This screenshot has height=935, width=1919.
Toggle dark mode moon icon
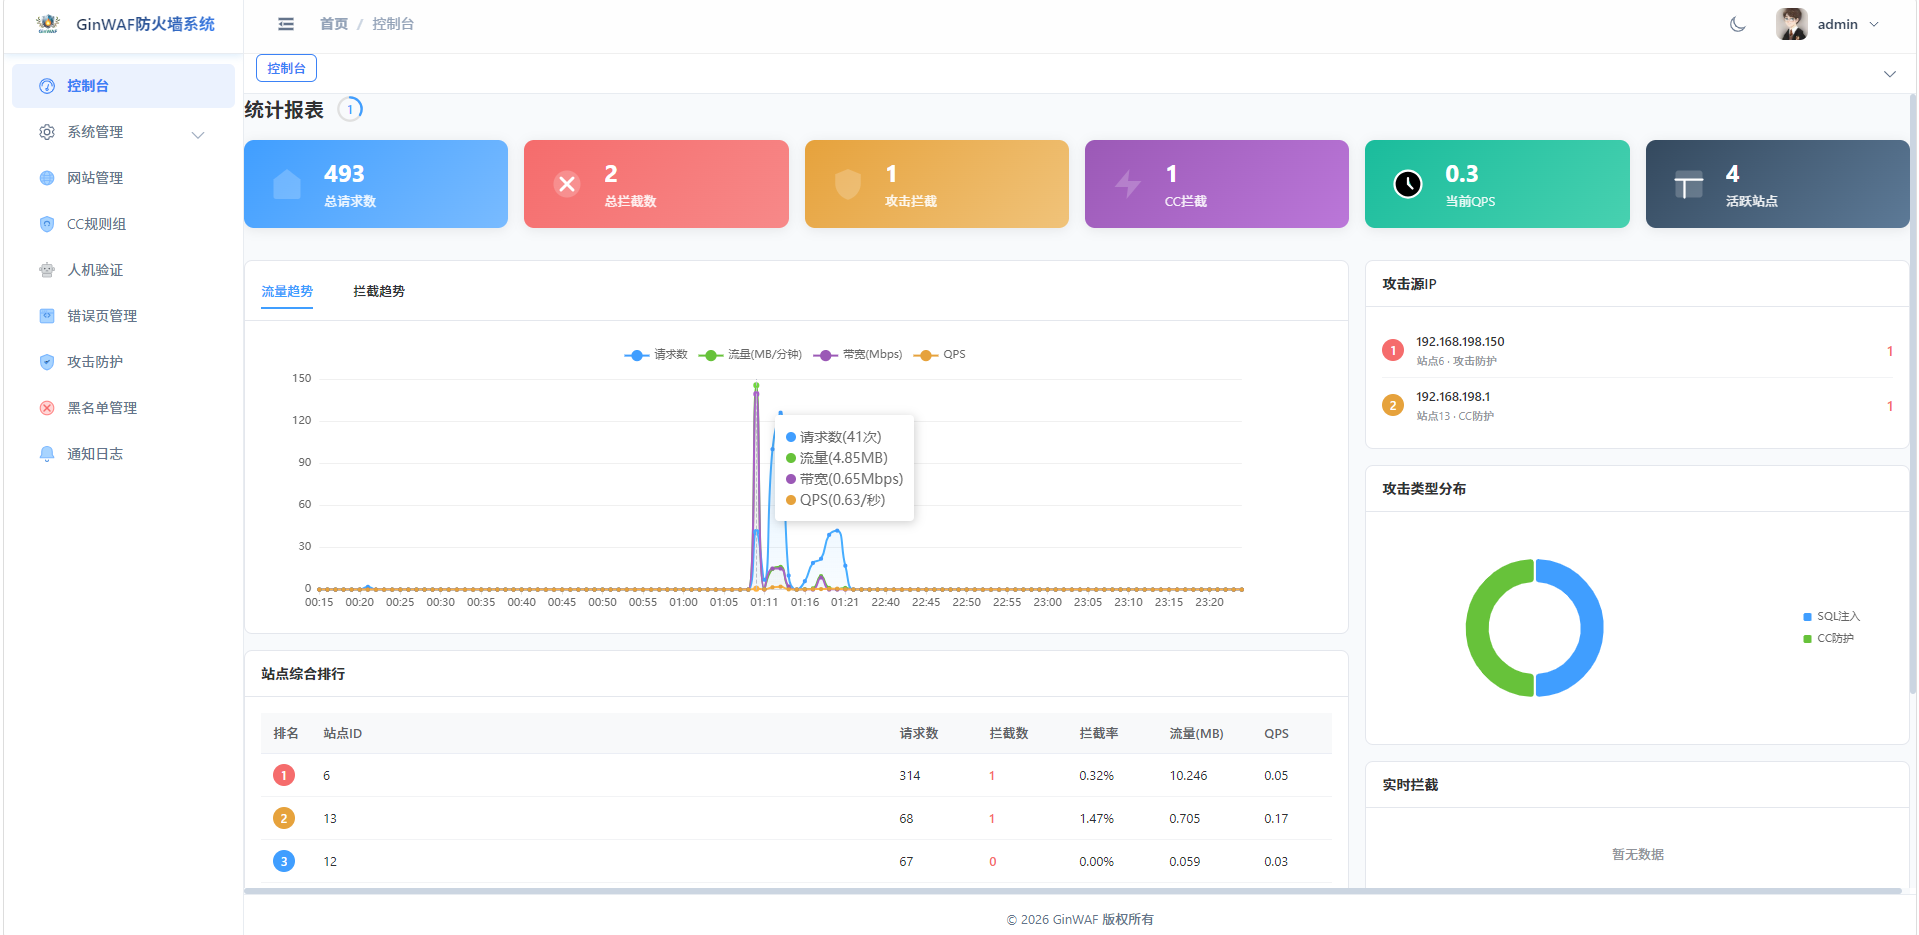[1738, 24]
